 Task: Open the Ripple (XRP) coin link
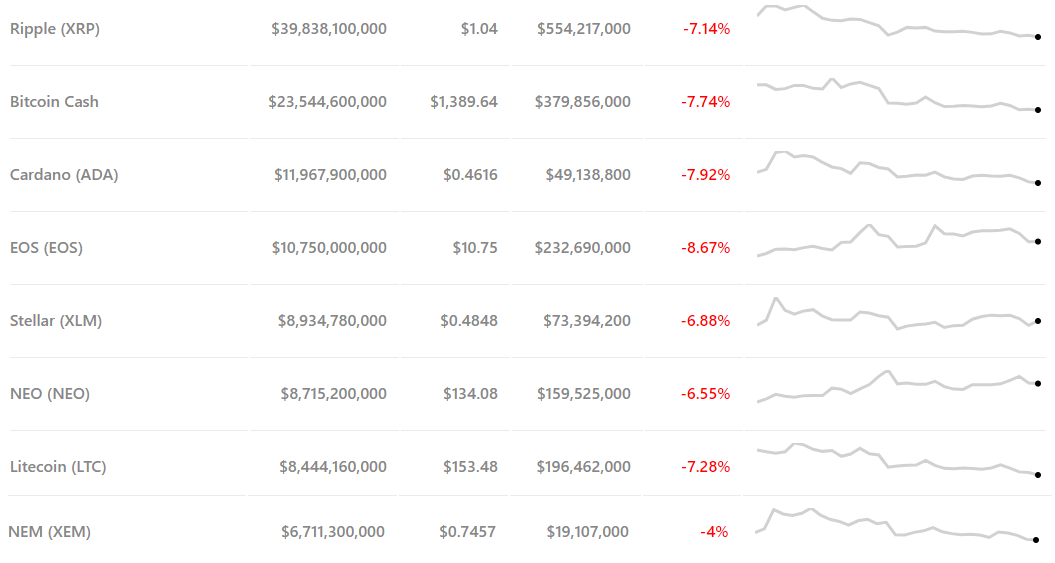[55, 29]
